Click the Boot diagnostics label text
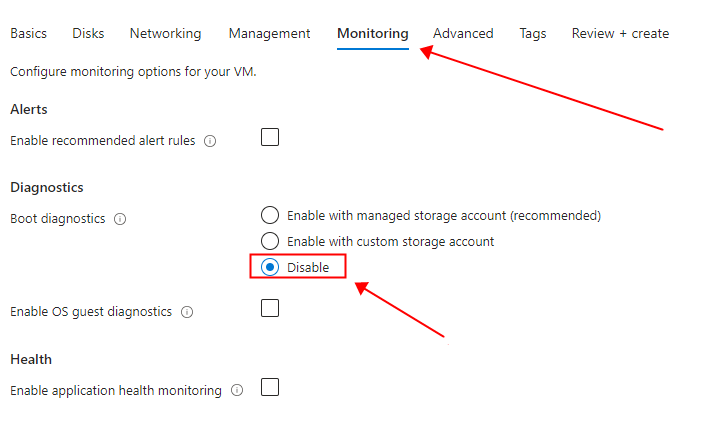 tap(57, 219)
